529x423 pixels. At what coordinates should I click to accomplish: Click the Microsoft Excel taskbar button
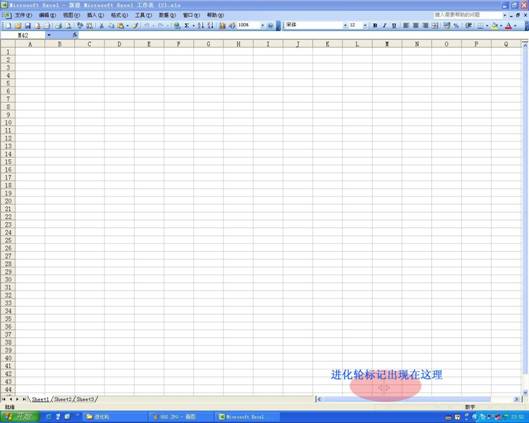tap(247, 417)
